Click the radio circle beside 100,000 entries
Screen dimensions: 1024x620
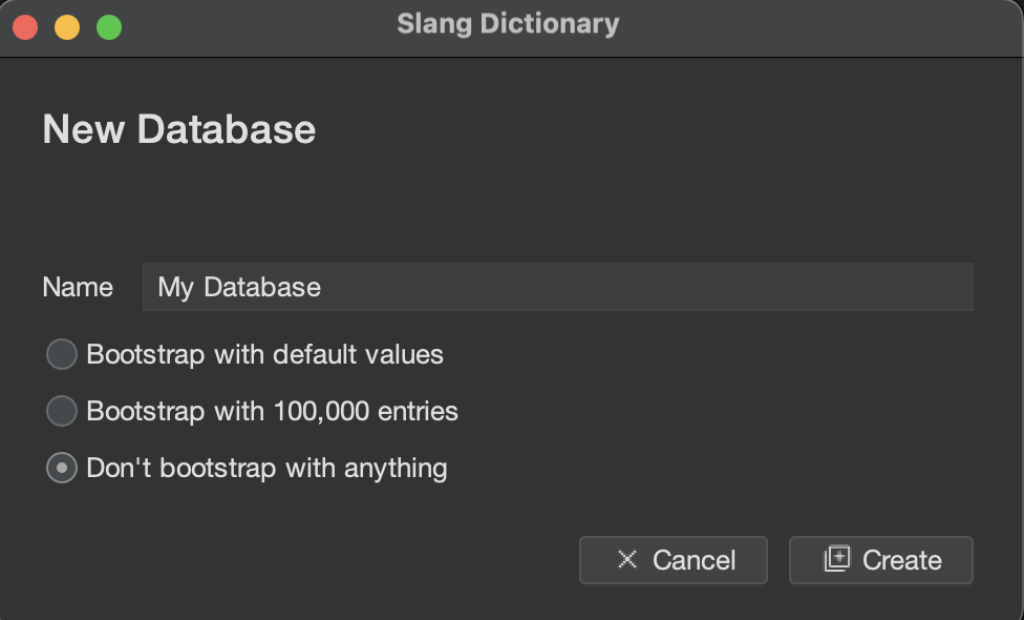pyautogui.click(x=61, y=411)
